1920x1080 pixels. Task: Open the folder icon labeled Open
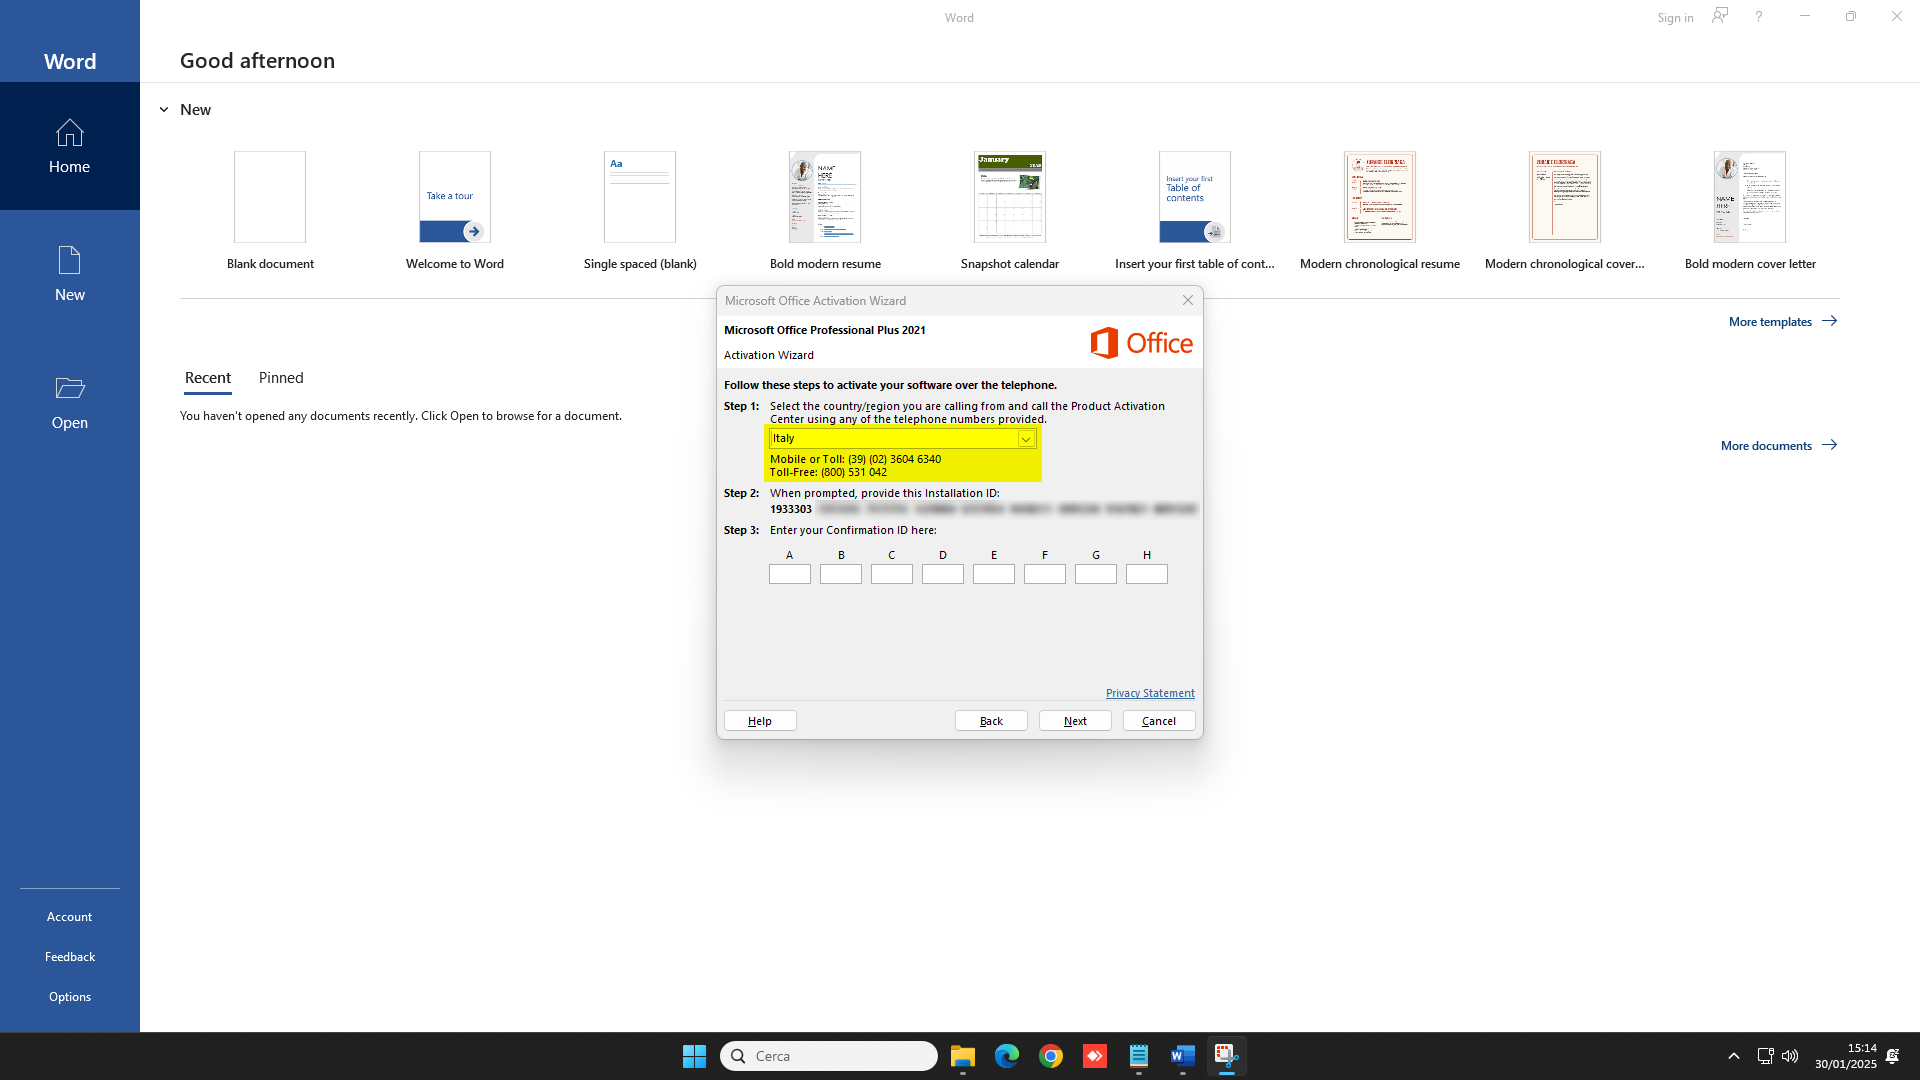click(69, 388)
